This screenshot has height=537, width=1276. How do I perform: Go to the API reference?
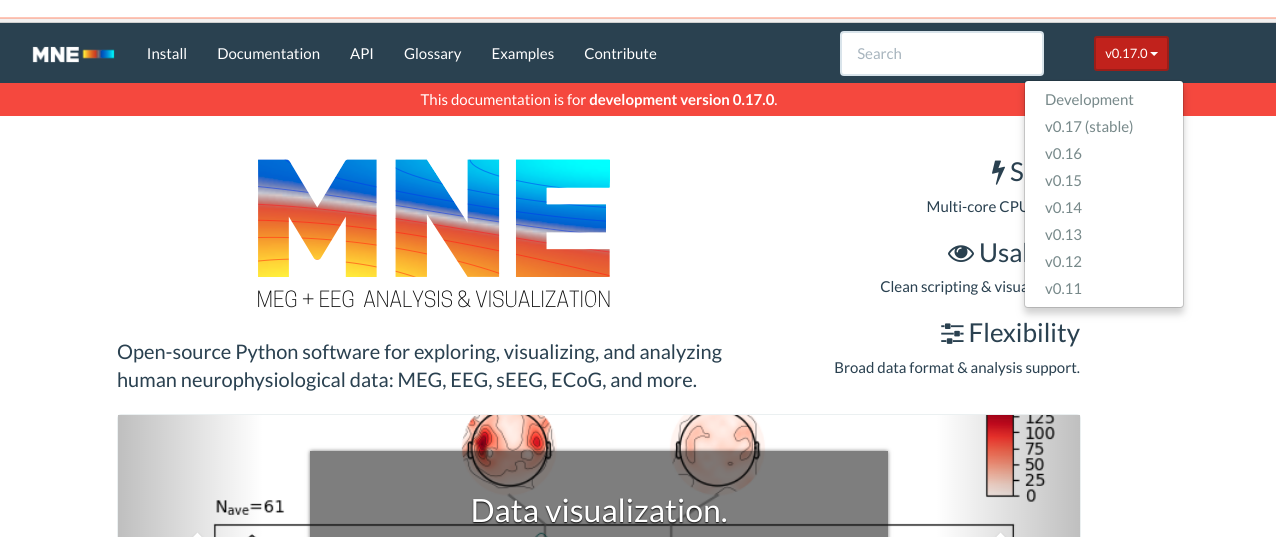[x=362, y=54]
